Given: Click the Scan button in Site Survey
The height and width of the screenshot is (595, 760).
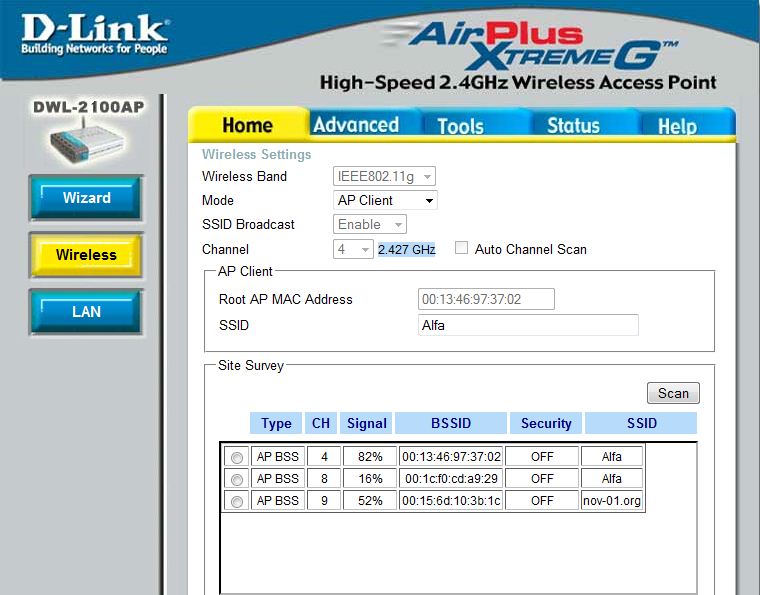Looking at the screenshot, I should (673, 393).
